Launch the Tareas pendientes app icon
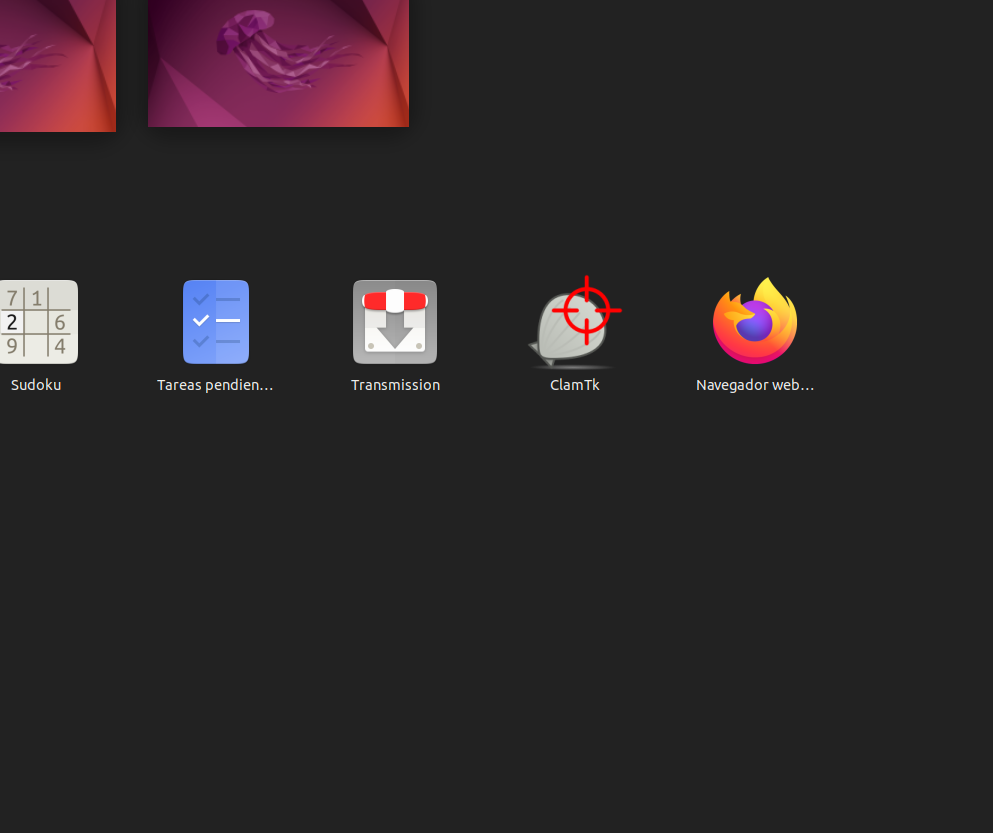993x833 pixels. pyautogui.click(x=216, y=322)
